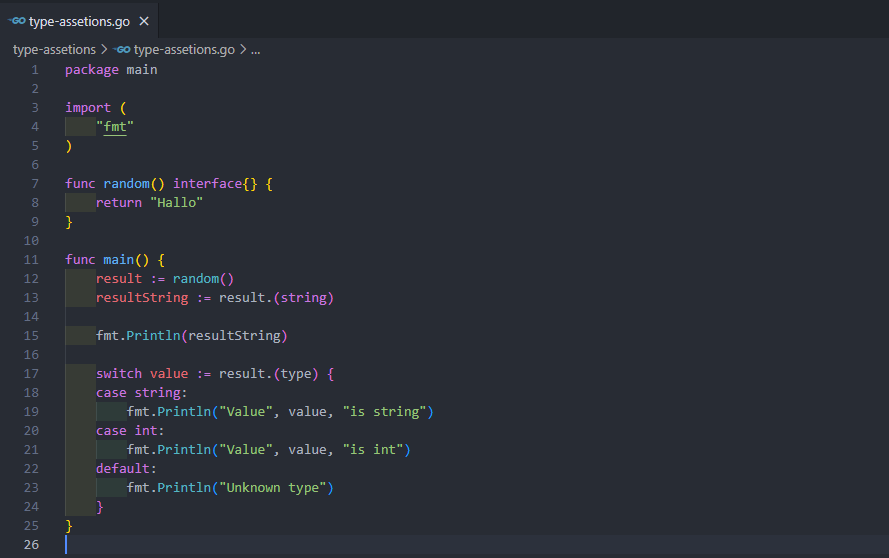Click "case string:" on line 18
This screenshot has width=889, height=558.
tap(141, 392)
